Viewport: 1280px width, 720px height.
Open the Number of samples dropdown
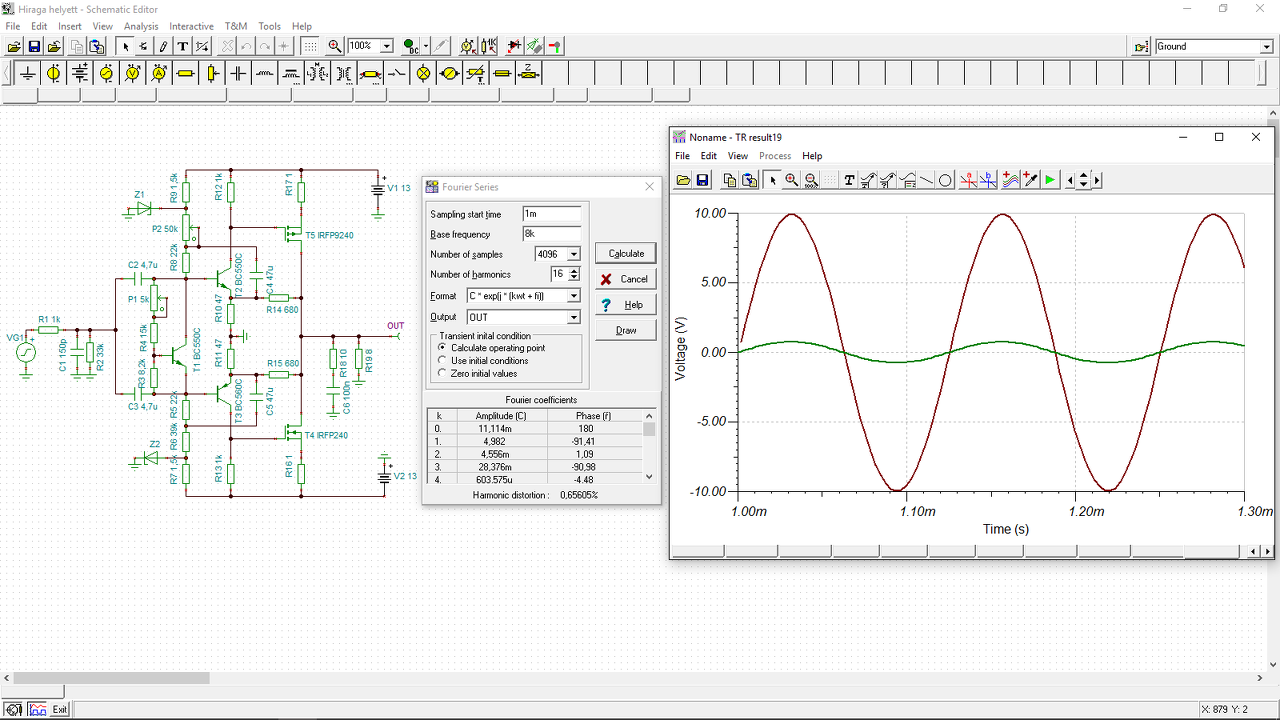click(573, 255)
